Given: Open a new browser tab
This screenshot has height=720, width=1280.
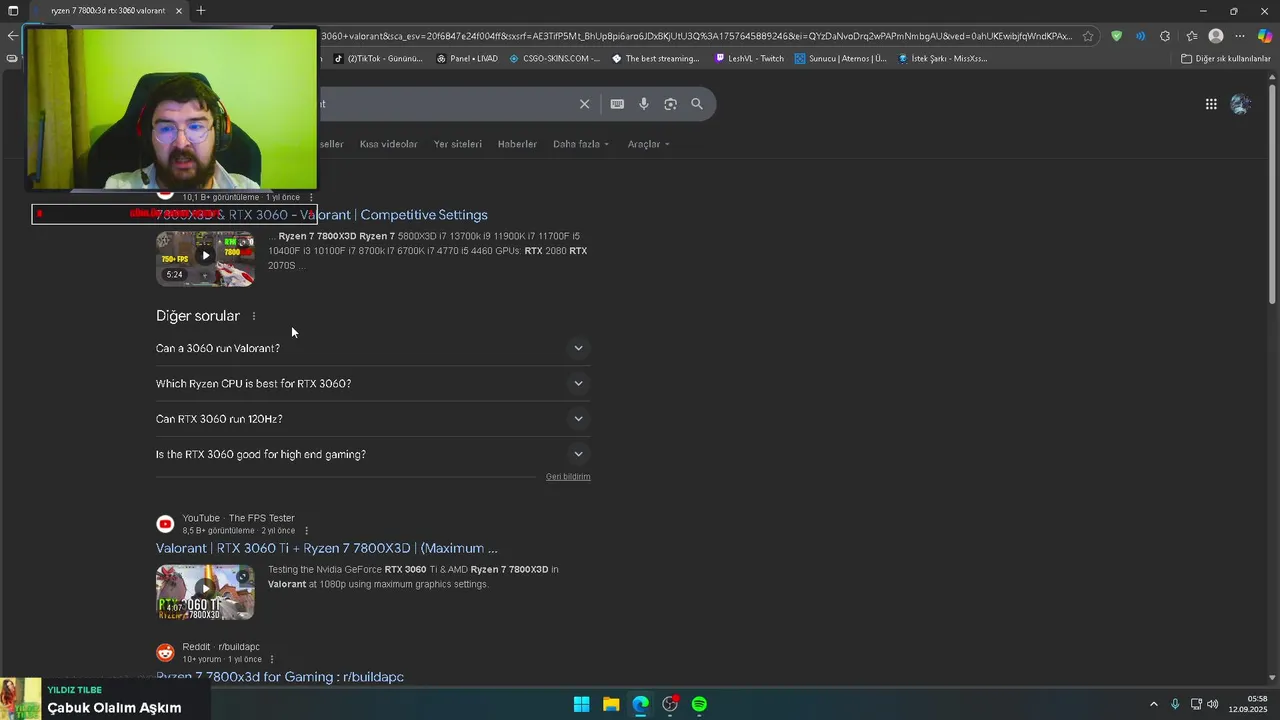Looking at the screenshot, I should [x=201, y=11].
